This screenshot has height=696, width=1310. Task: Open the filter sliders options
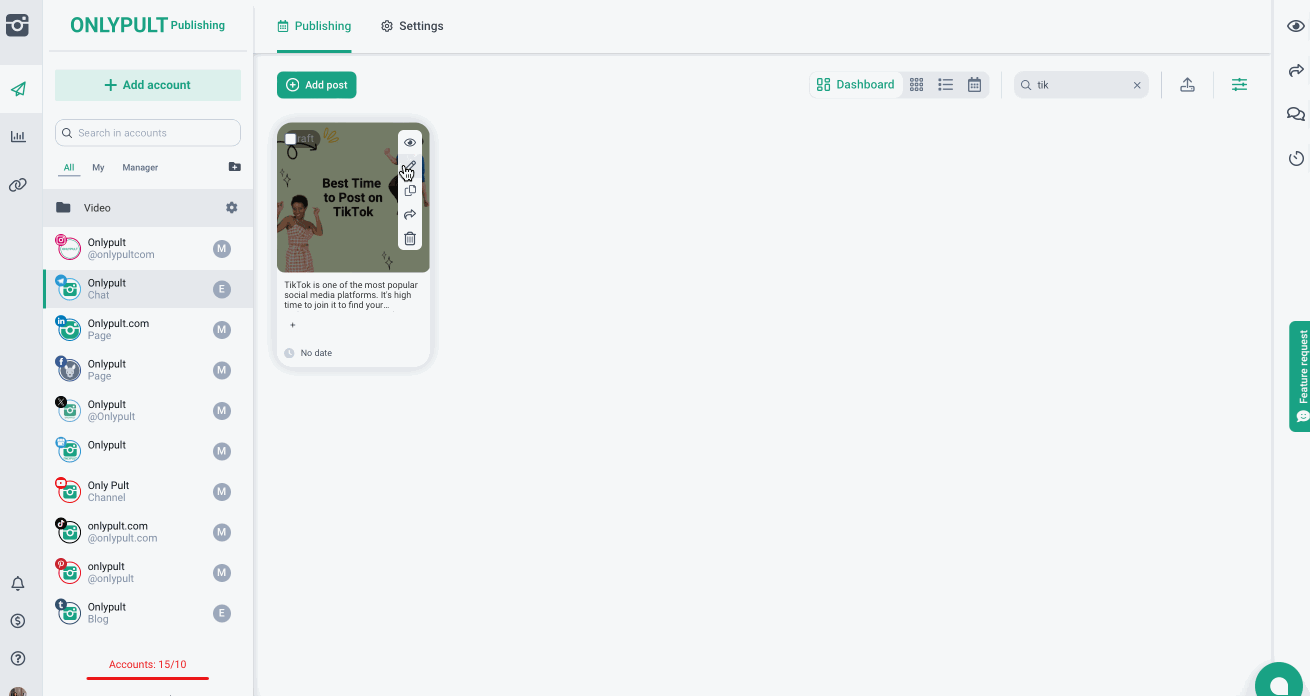pos(1239,85)
